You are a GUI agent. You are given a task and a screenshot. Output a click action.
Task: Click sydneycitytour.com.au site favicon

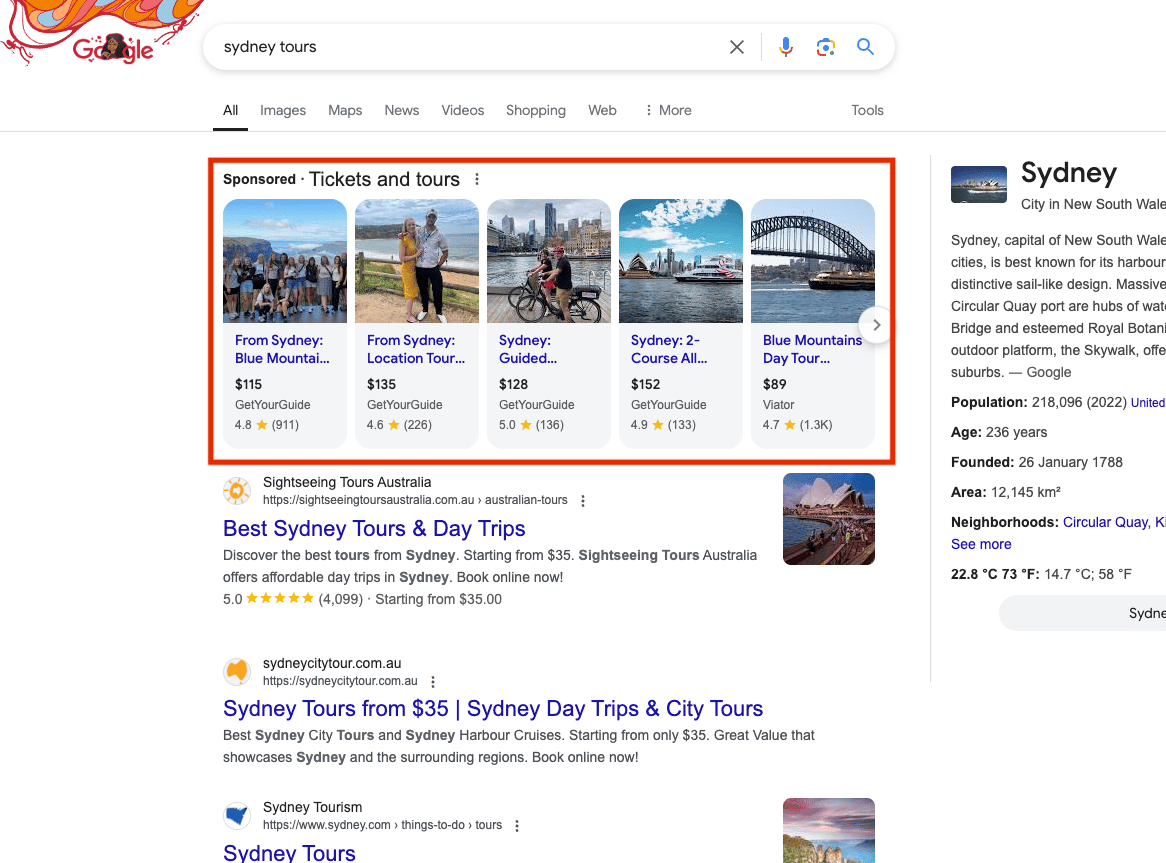[x=237, y=671]
